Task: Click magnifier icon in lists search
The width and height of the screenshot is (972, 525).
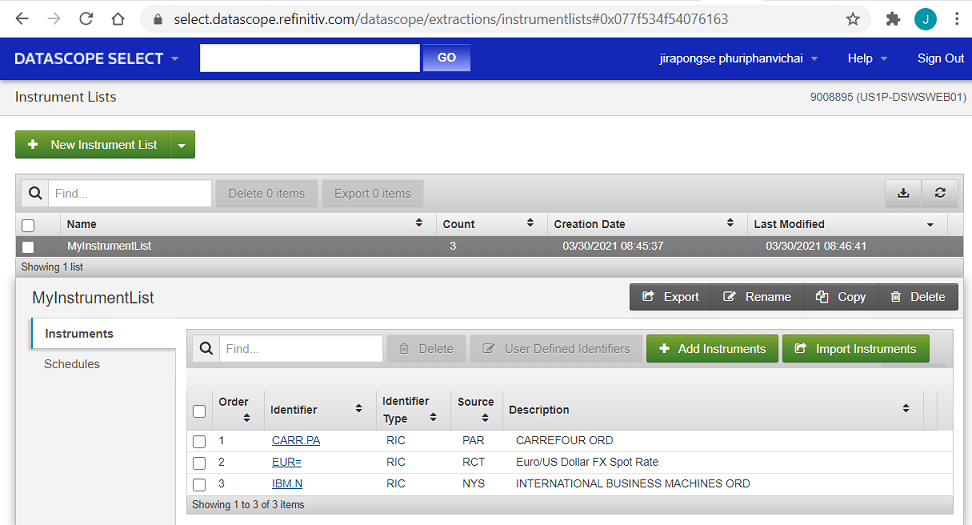Action: click(x=35, y=193)
